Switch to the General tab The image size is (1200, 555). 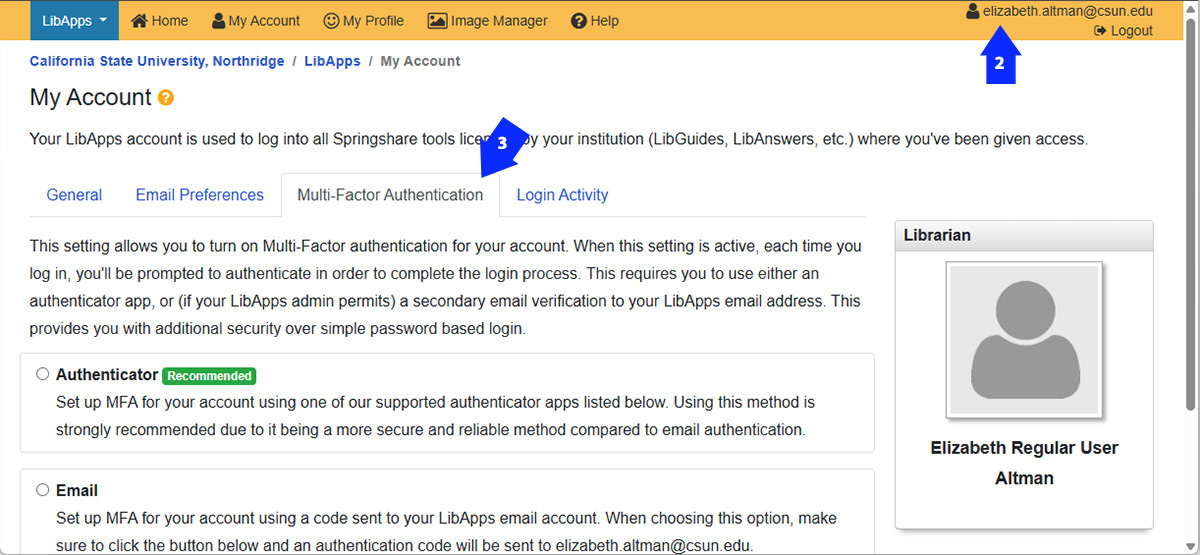pyautogui.click(x=74, y=195)
